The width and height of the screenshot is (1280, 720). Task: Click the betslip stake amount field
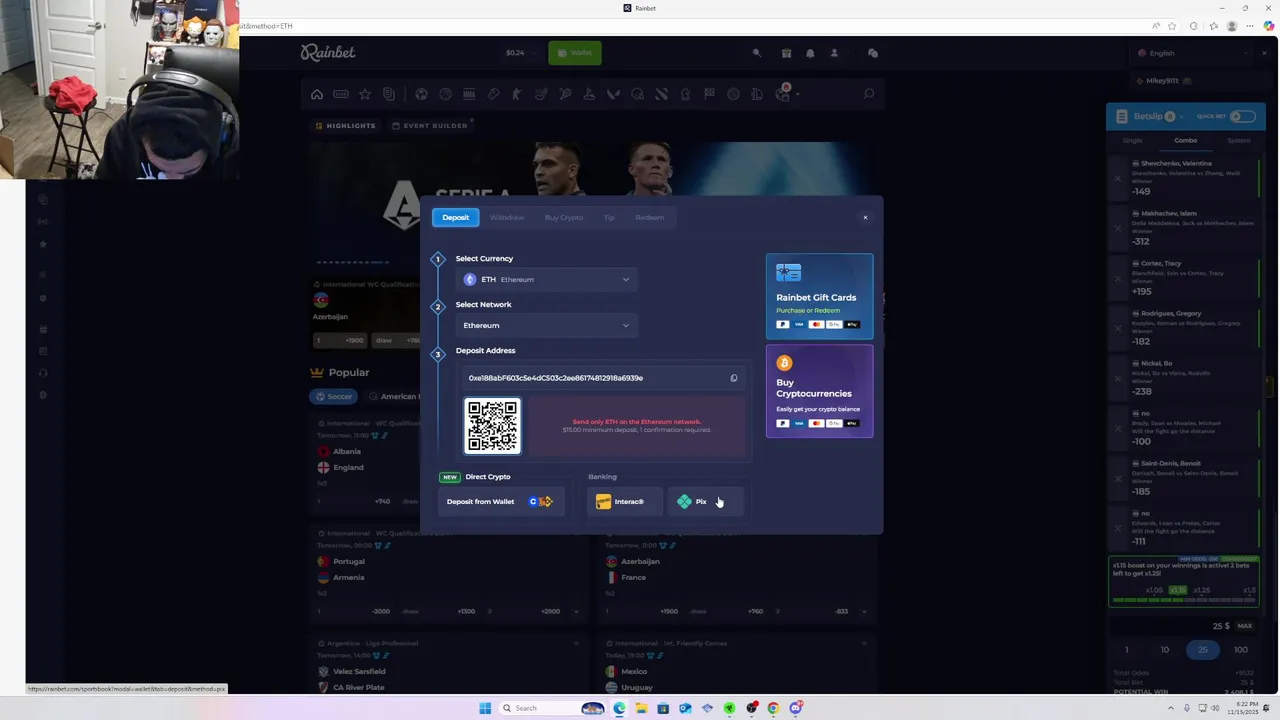[1183, 626]
